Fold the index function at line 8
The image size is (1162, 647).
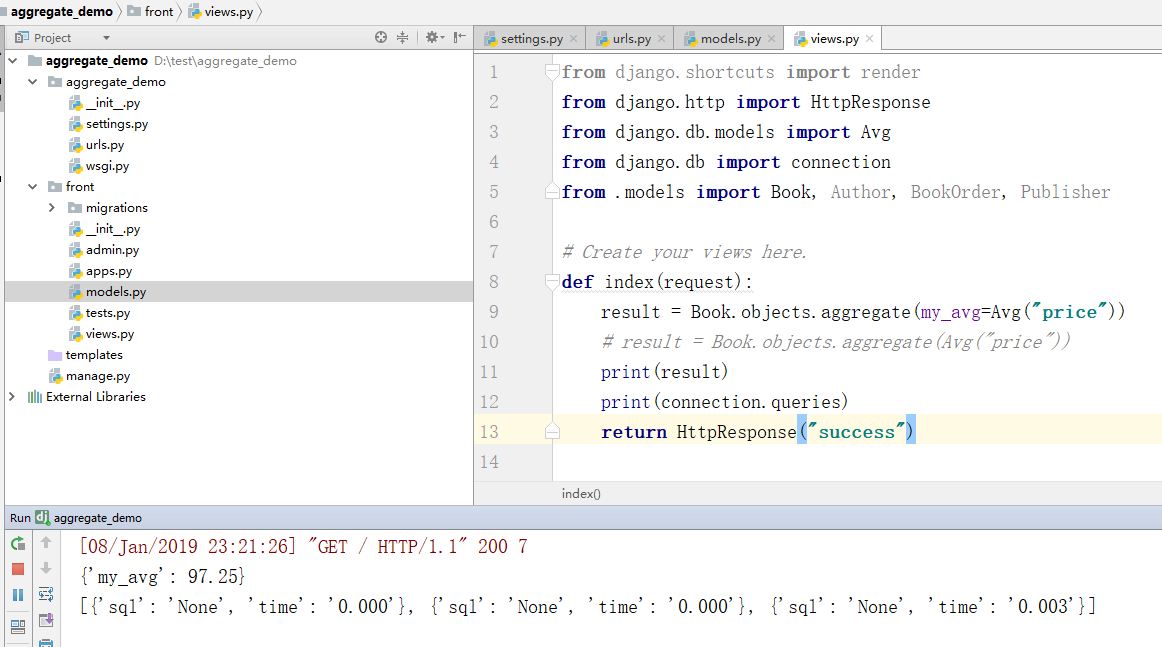pyautogui.click(x=551, y=282)
